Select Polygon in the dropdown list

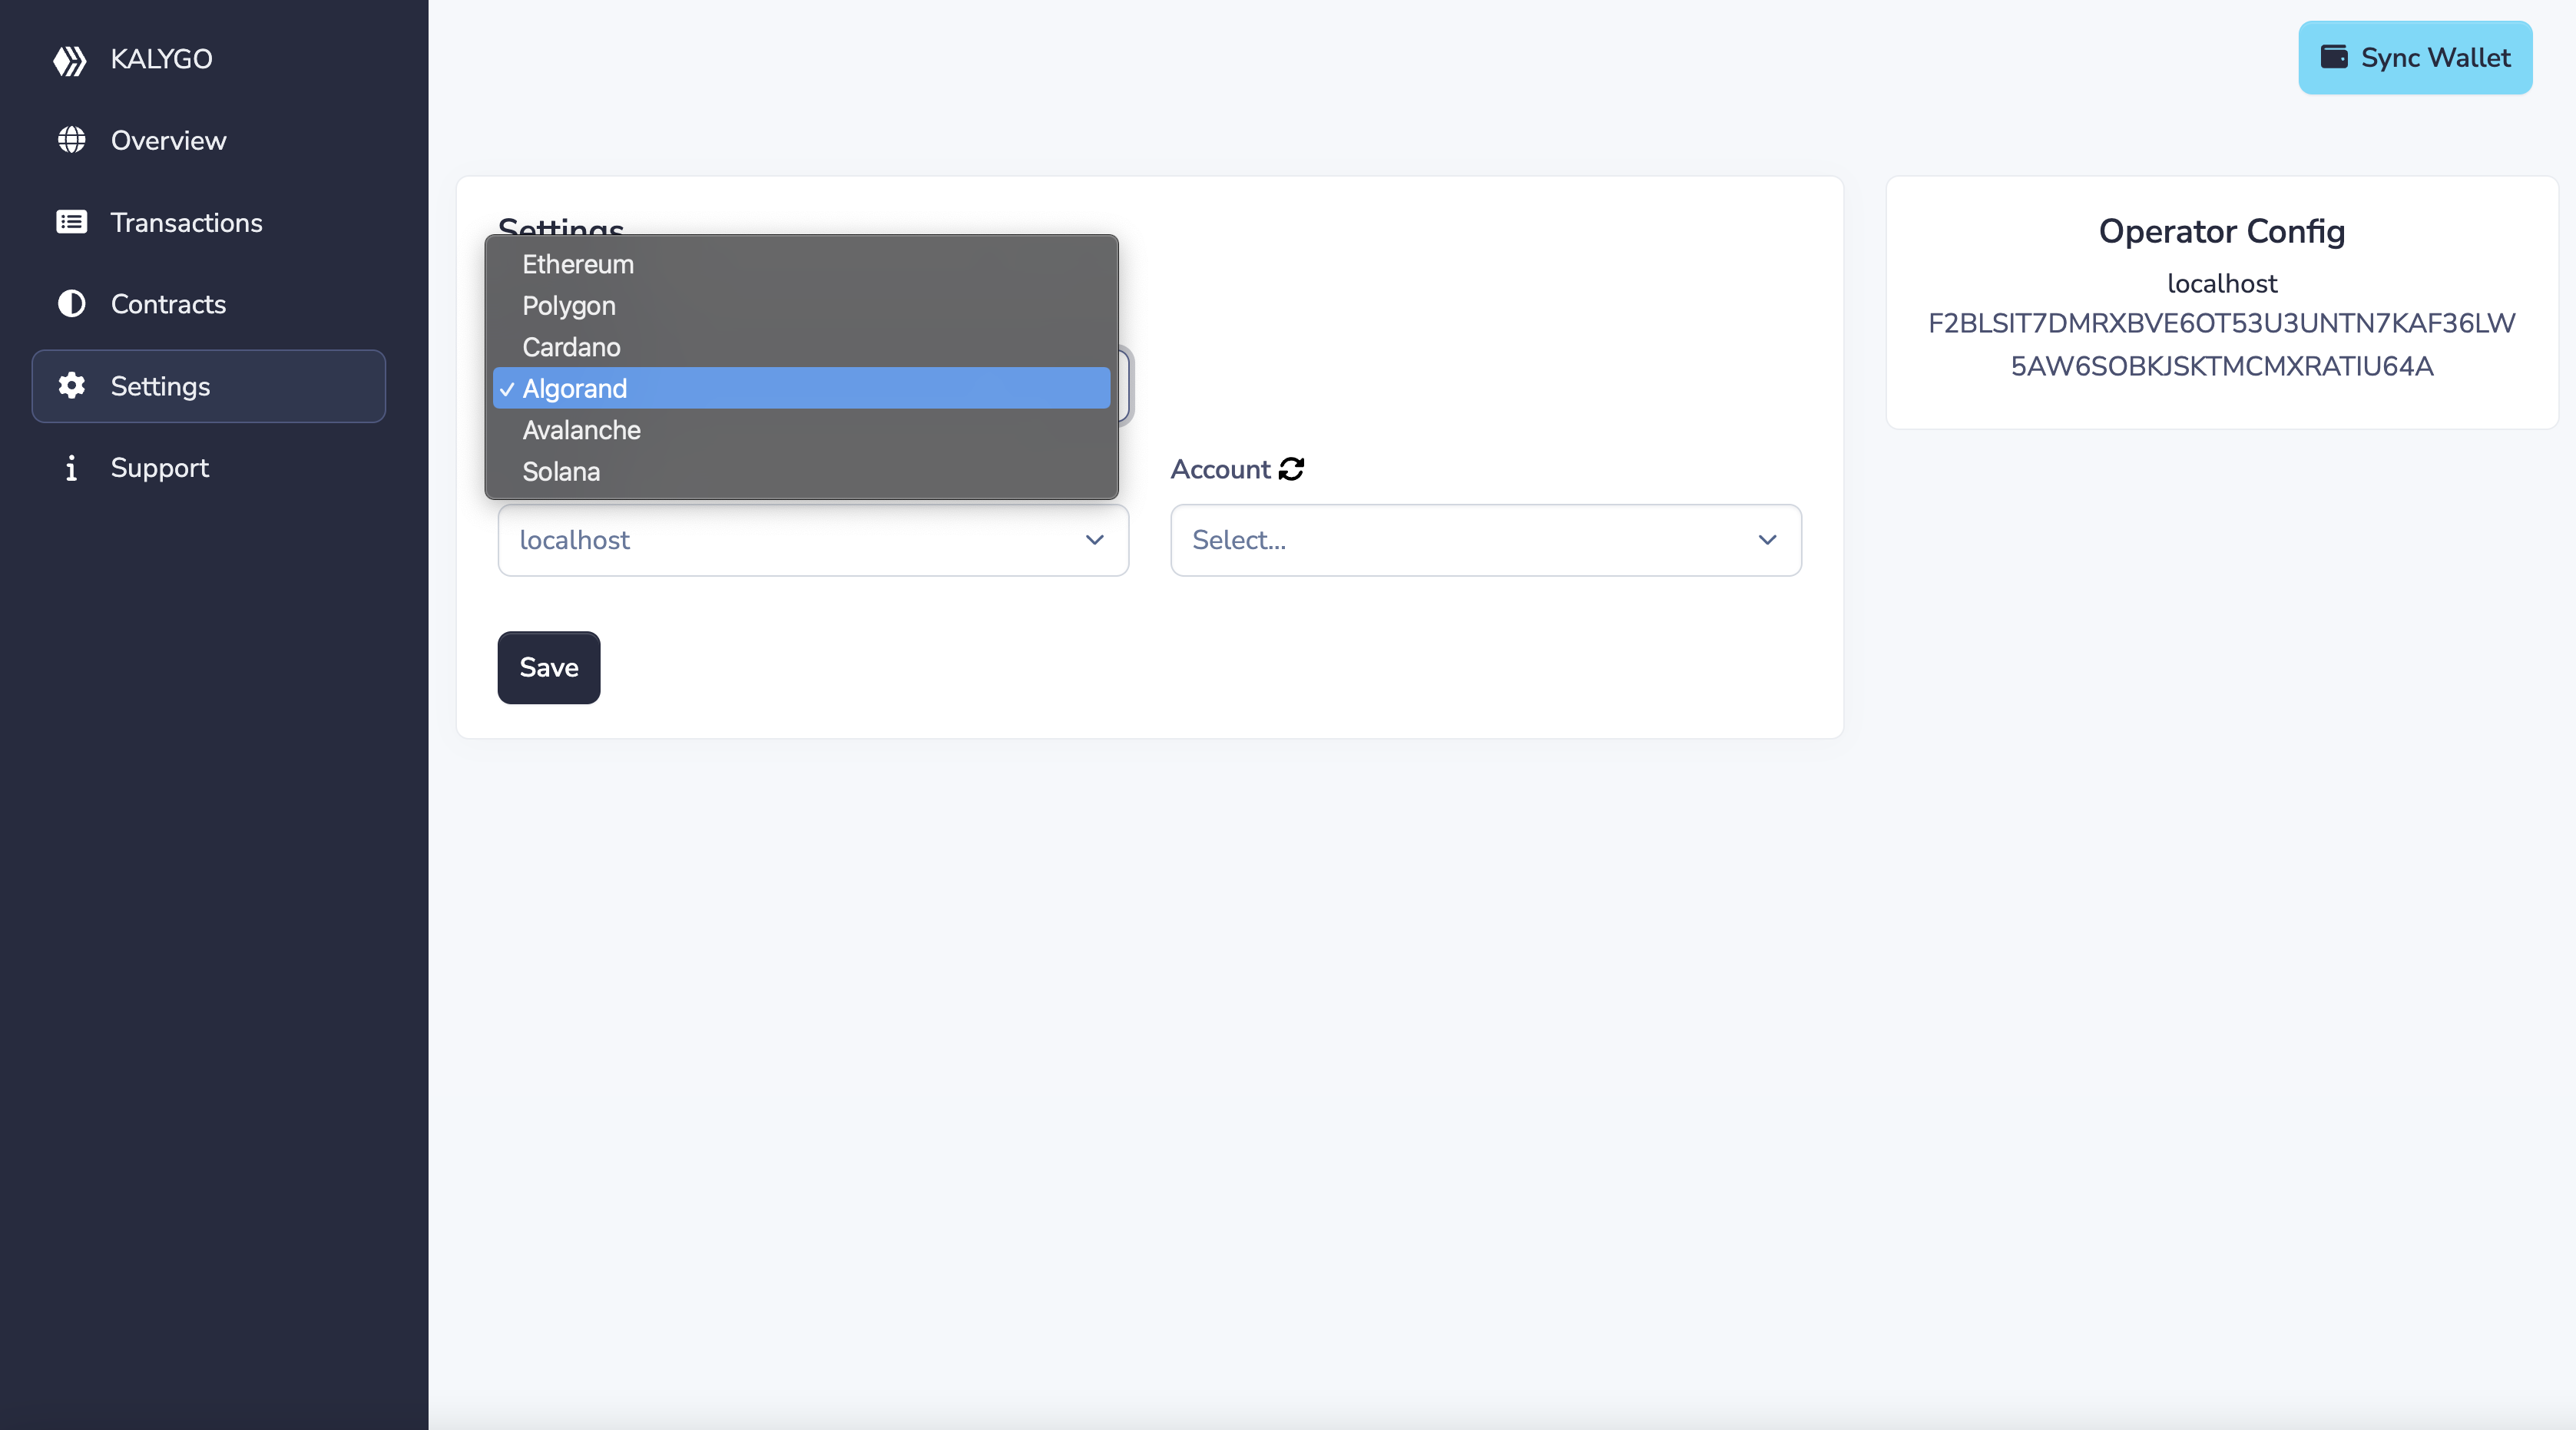point(568,306)
